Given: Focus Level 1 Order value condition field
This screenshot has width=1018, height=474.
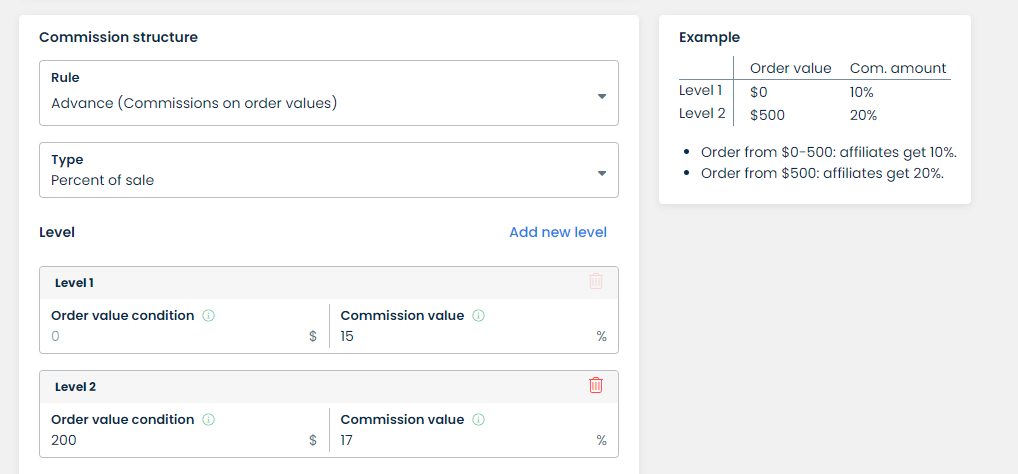Looking at the screenshot, I should coord(175,337).
